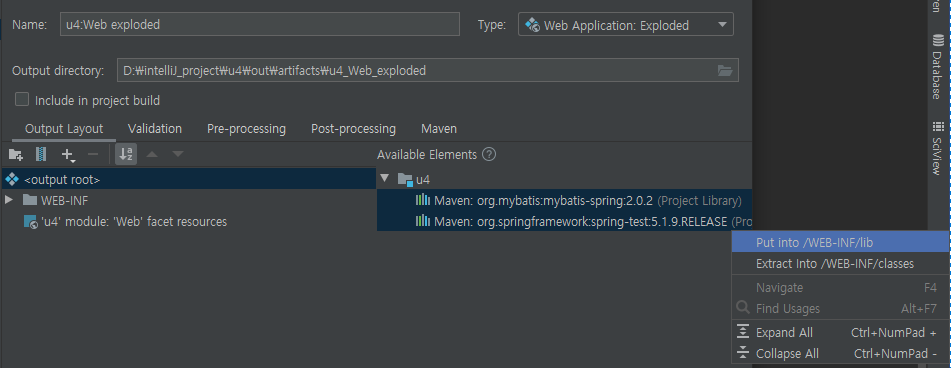This screenshot has width=951, height=368.
Task: Select Maven: org.springframework:spring-test:5.1.9.RELEASE library
Action: pyautogui.click(x=564, y=221)
